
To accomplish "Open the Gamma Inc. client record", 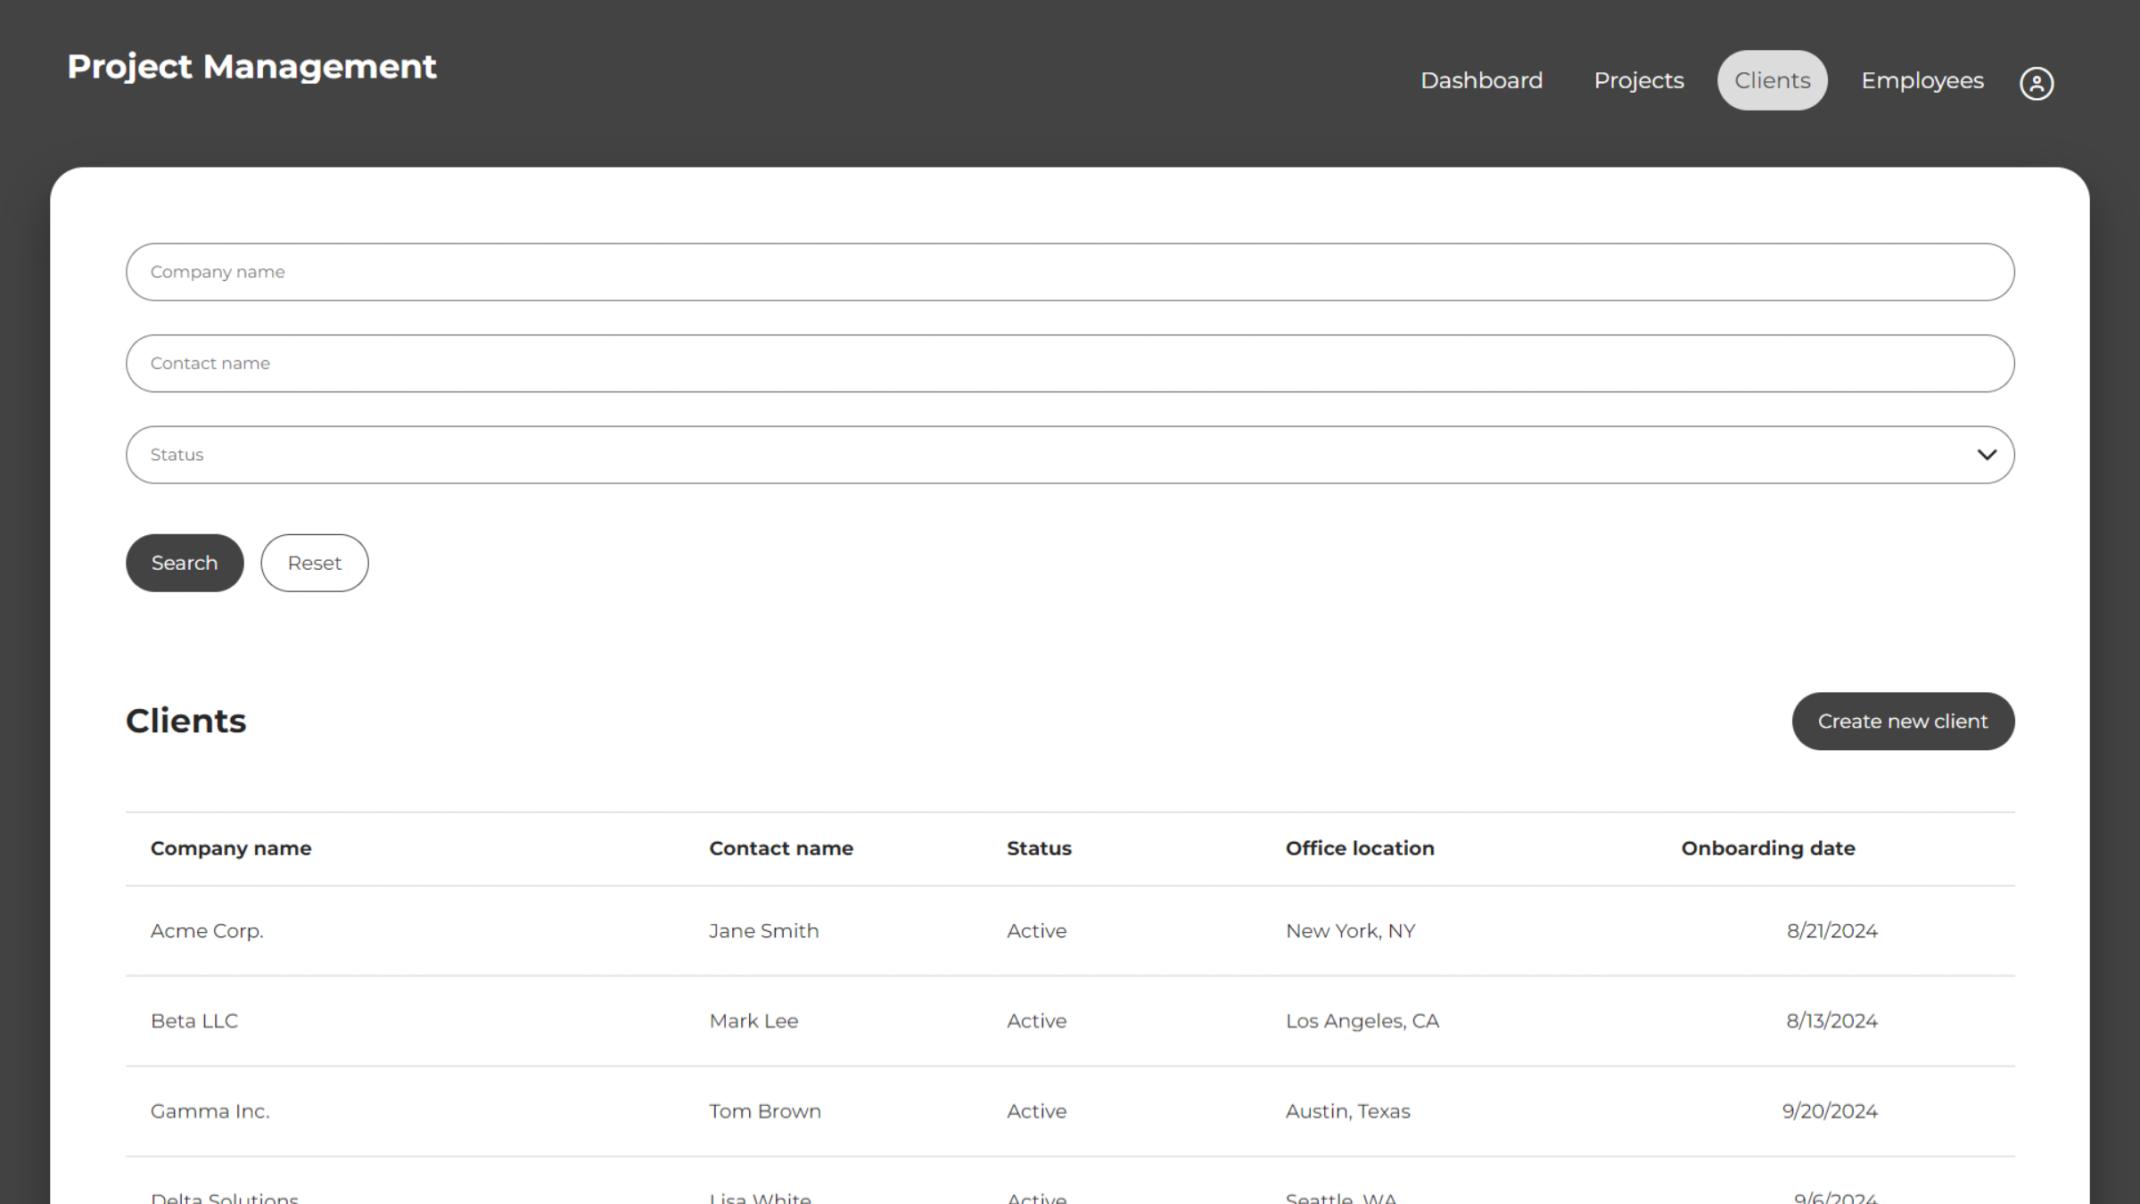I will [x=210, y=1110].
